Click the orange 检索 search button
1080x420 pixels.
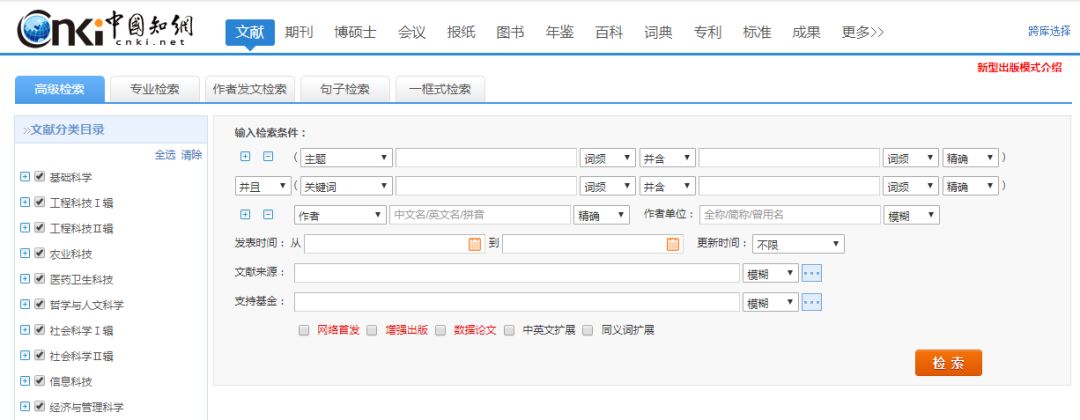[x=948, y=363]
